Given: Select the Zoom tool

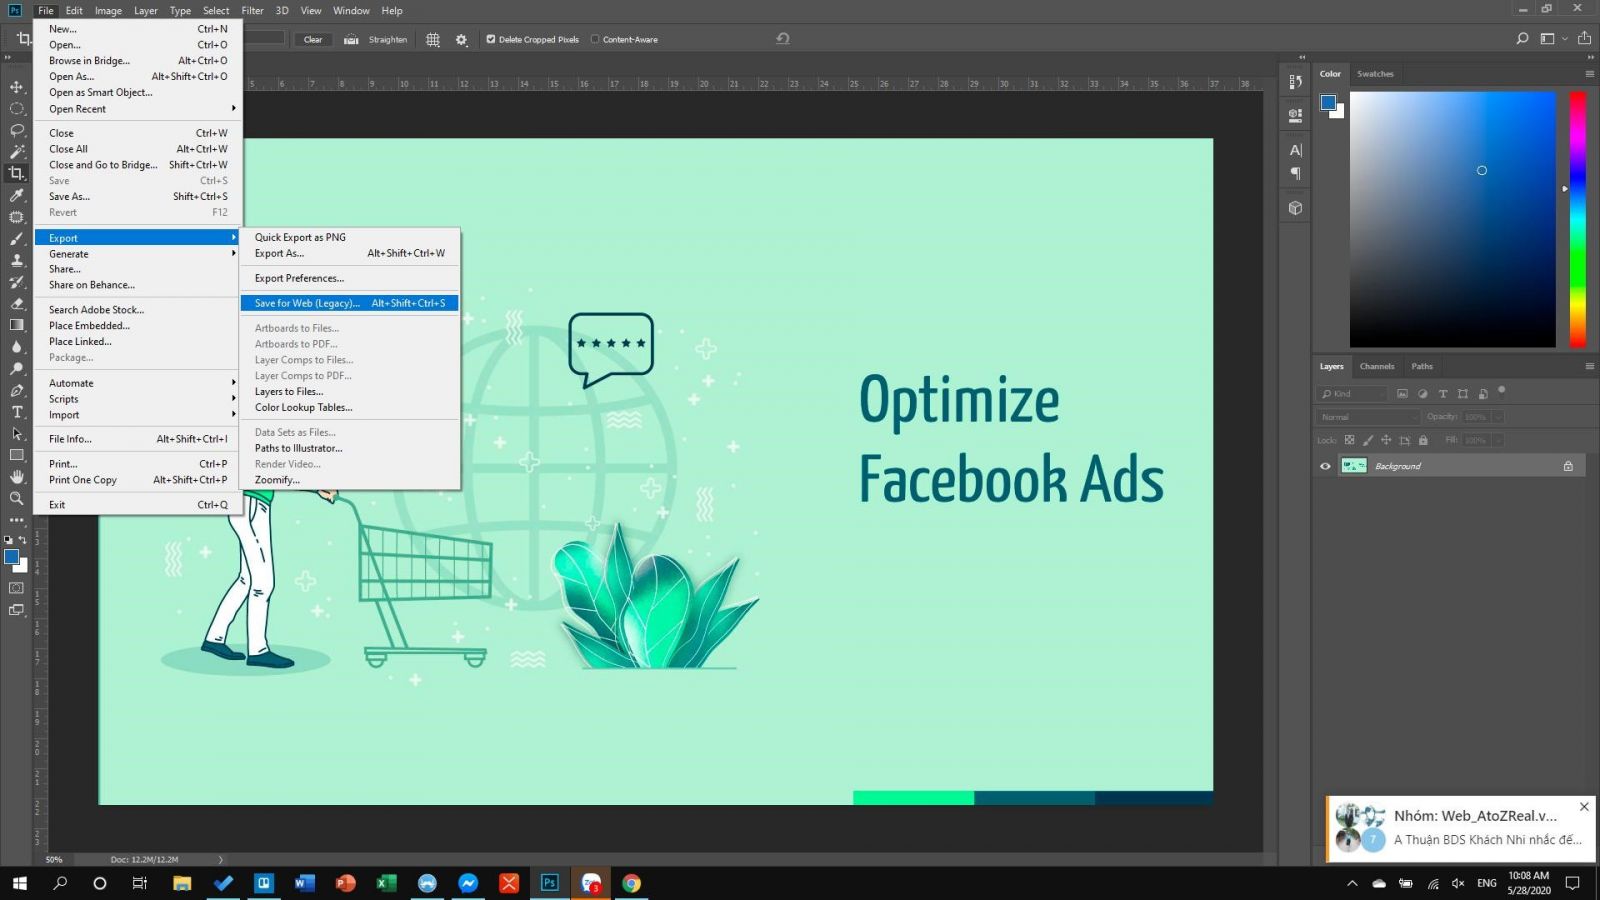Looking at the screenshot, I should pos(16,498).
